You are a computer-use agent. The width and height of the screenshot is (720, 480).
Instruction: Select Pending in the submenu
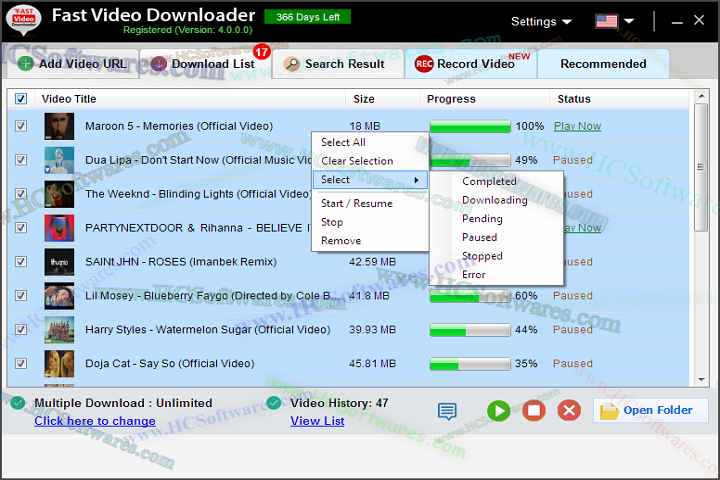pos(496,219)
